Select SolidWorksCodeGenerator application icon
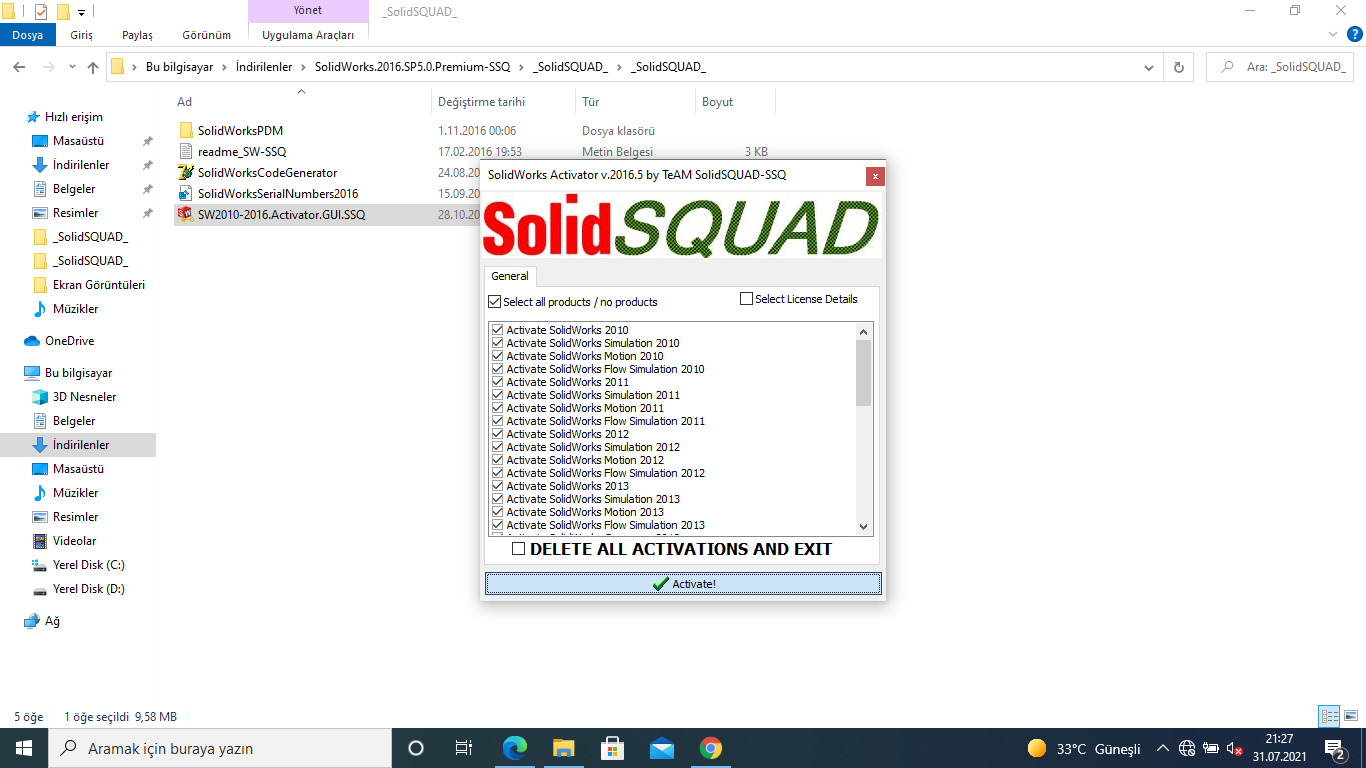This screenshot has width=1366, height=768. [x=186, y=173]
